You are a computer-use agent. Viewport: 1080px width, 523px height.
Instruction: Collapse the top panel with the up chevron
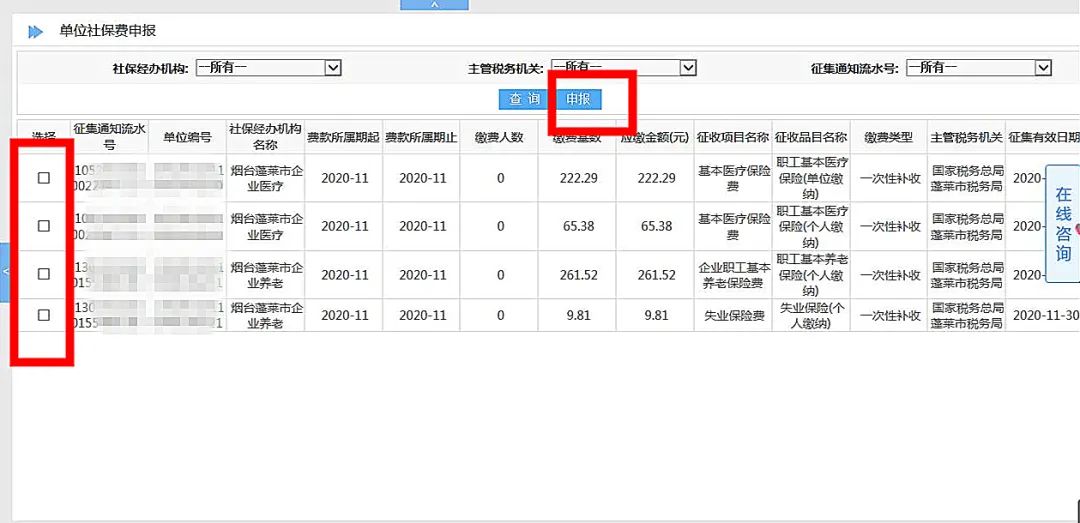(x=435, y=4)
